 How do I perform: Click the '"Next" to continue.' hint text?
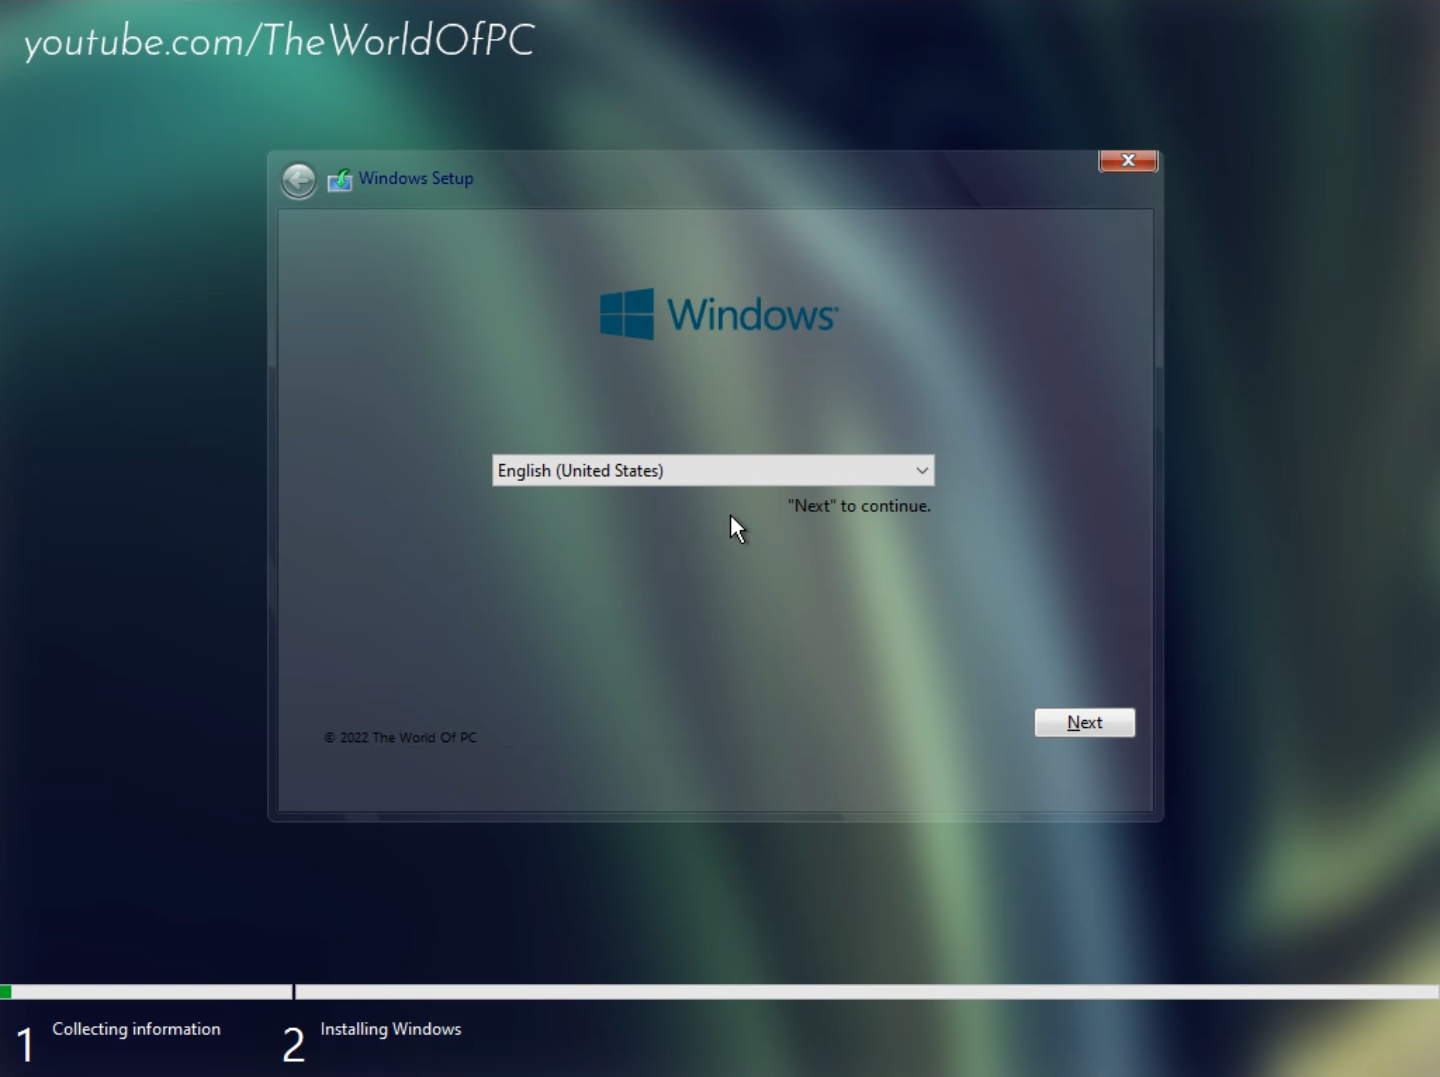click(859, 506)
